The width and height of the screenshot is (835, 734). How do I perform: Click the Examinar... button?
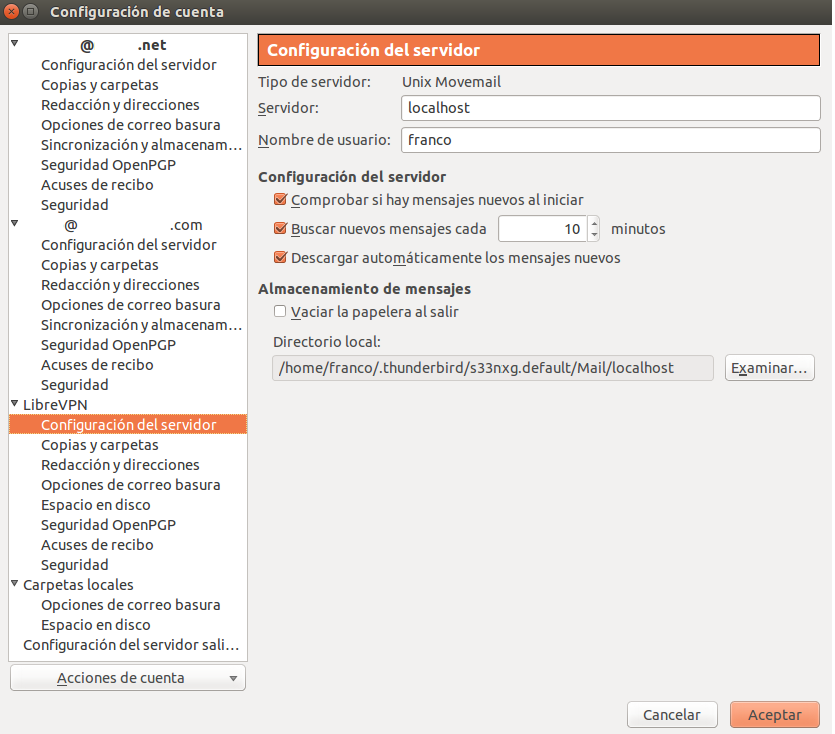[769, 368]
